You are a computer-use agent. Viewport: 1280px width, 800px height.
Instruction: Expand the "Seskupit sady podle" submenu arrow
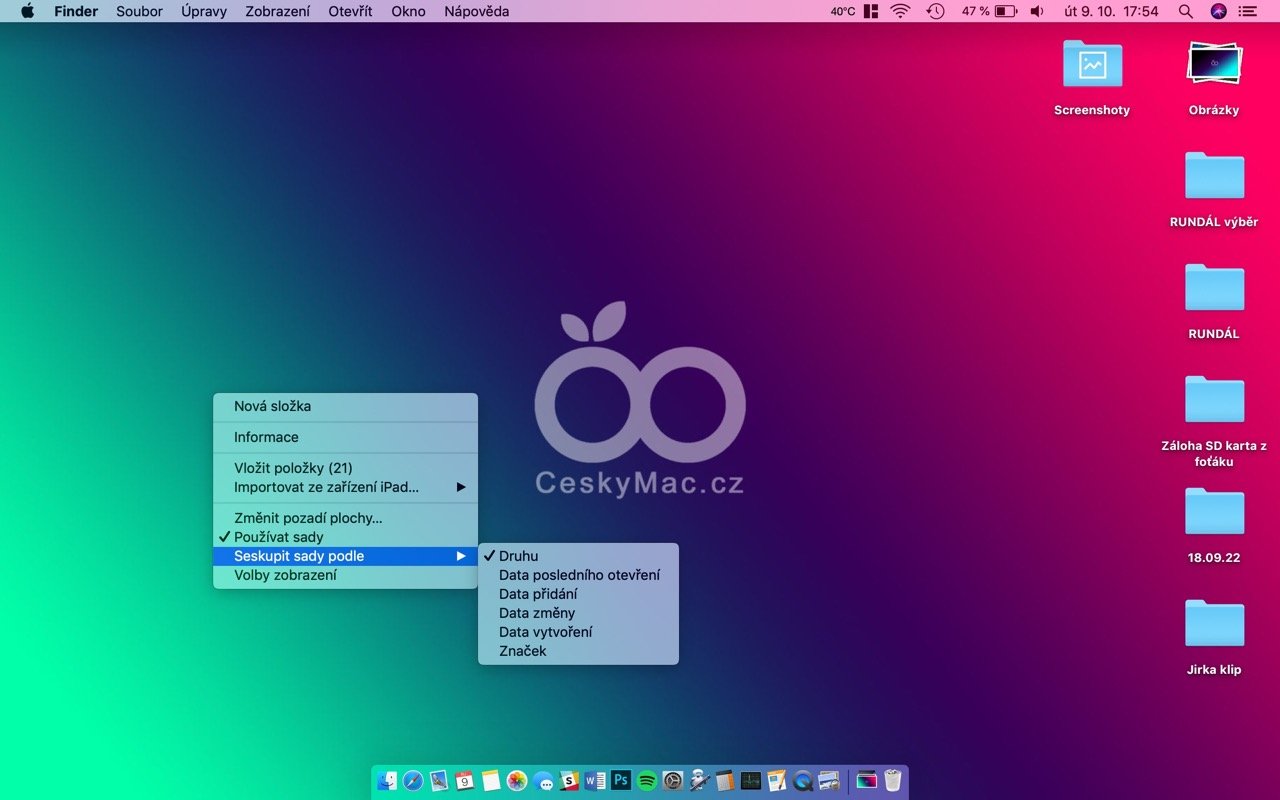461,556
